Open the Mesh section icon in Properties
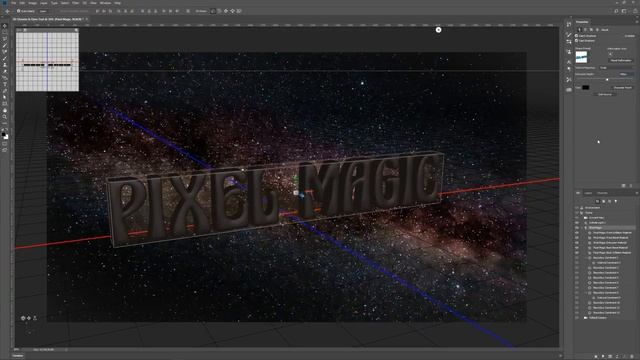Image resolution: width=640 pixels, height=360 pixels. (580, 30)
